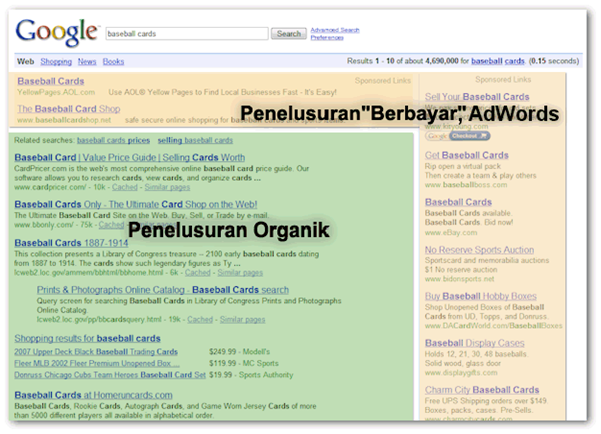Open Cached link for lcweb2 bbhome.html
This screenshot has width=601, height=434.
(198, 273)
